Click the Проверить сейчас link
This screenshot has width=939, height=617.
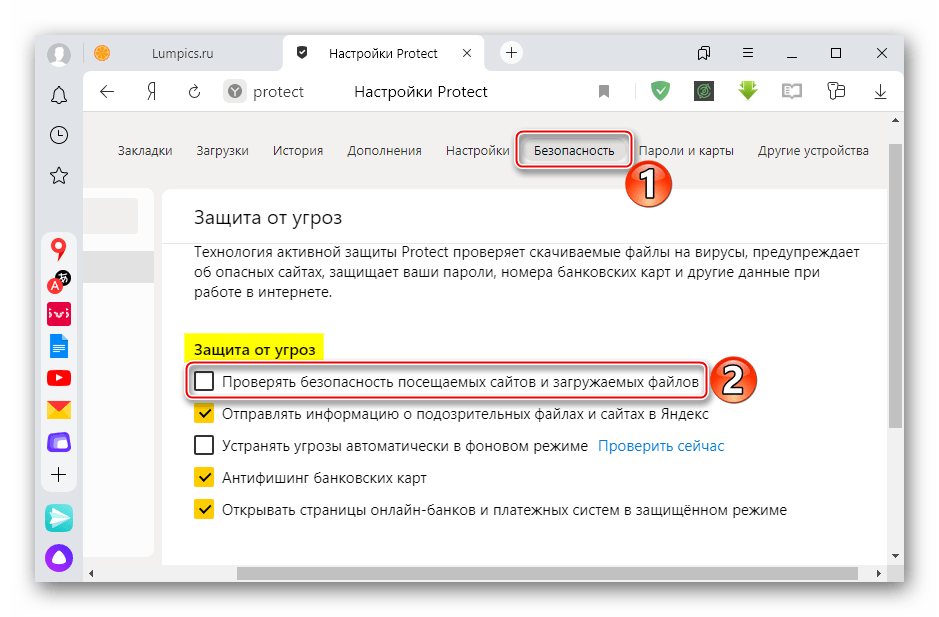661,446
